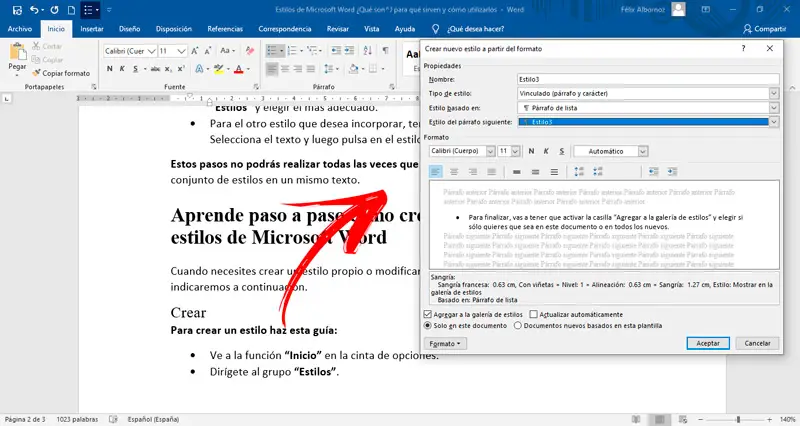
Task: Toggle the paragraph marks (¶) icon
Action: point(385,49)
